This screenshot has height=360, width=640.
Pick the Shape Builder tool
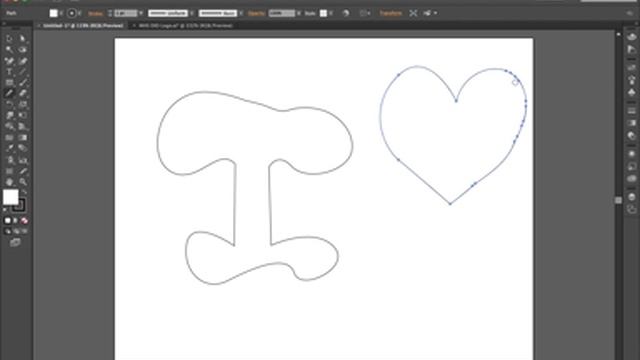[9, 127]
